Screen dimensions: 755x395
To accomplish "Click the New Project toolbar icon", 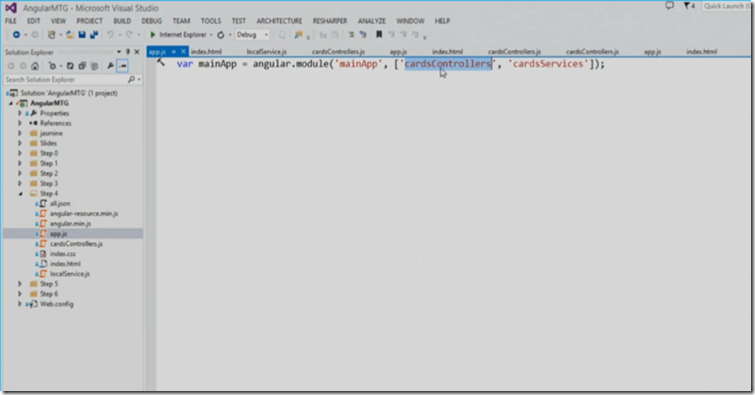I will click(52, 35).
